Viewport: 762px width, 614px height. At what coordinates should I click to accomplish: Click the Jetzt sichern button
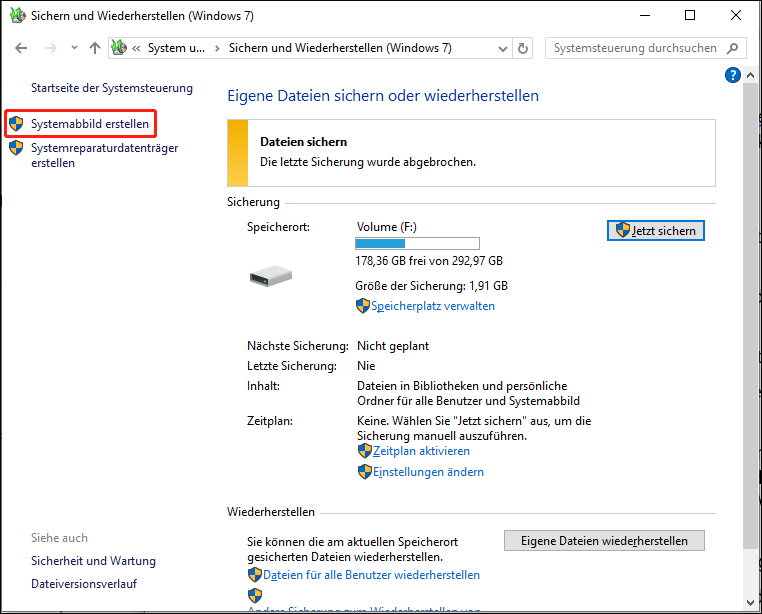coord(656,230)
